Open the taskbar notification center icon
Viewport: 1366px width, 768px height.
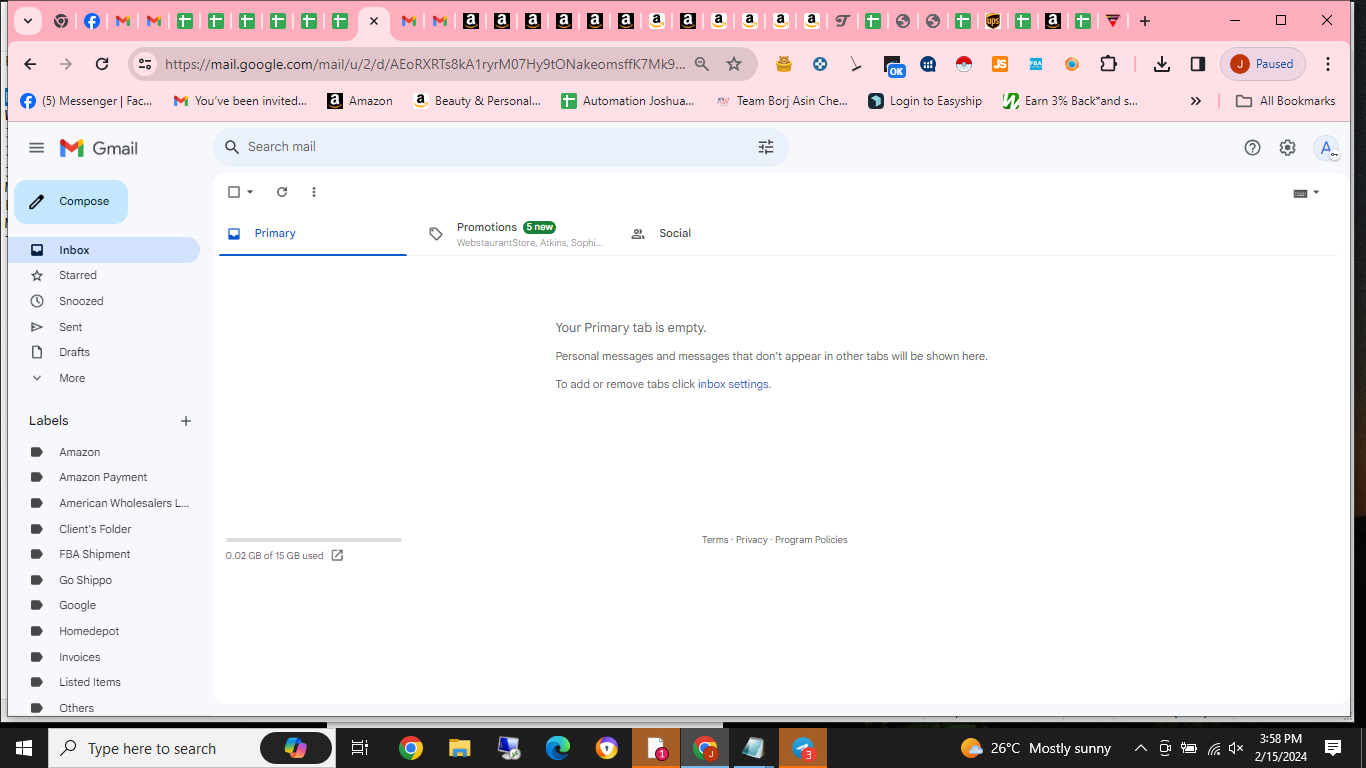1333,748
